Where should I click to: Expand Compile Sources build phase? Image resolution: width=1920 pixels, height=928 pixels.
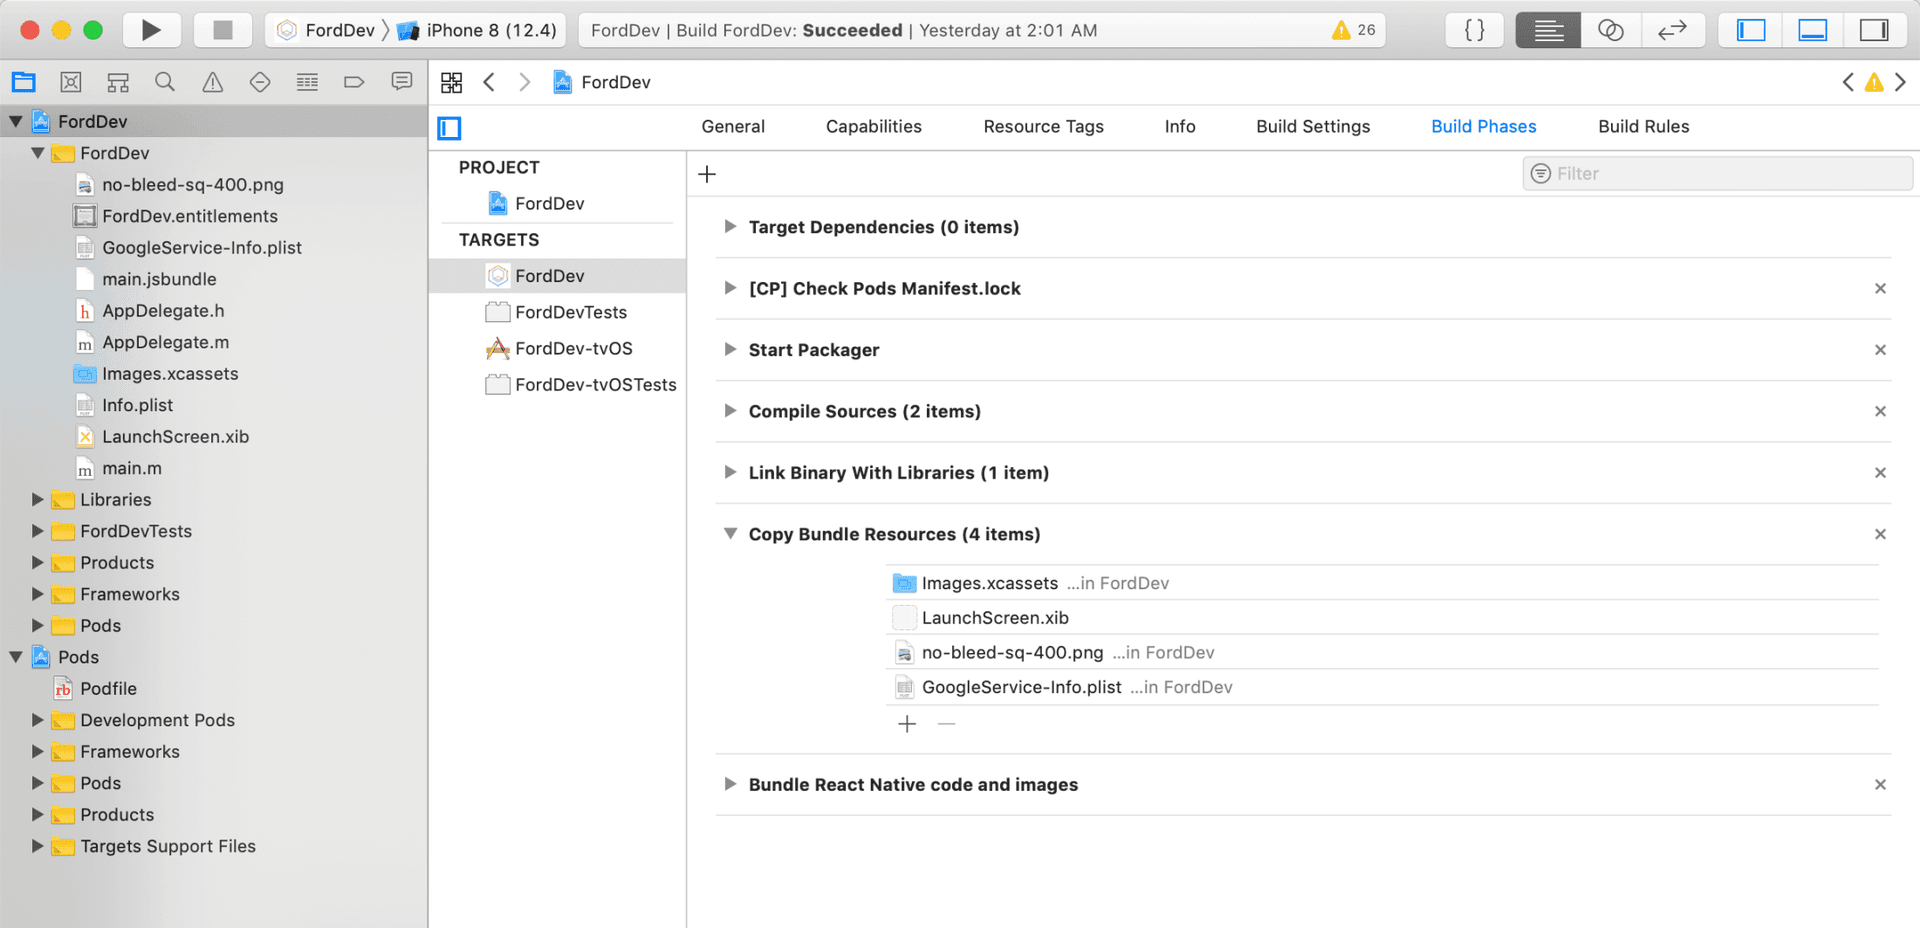click(x=730, y=411)
